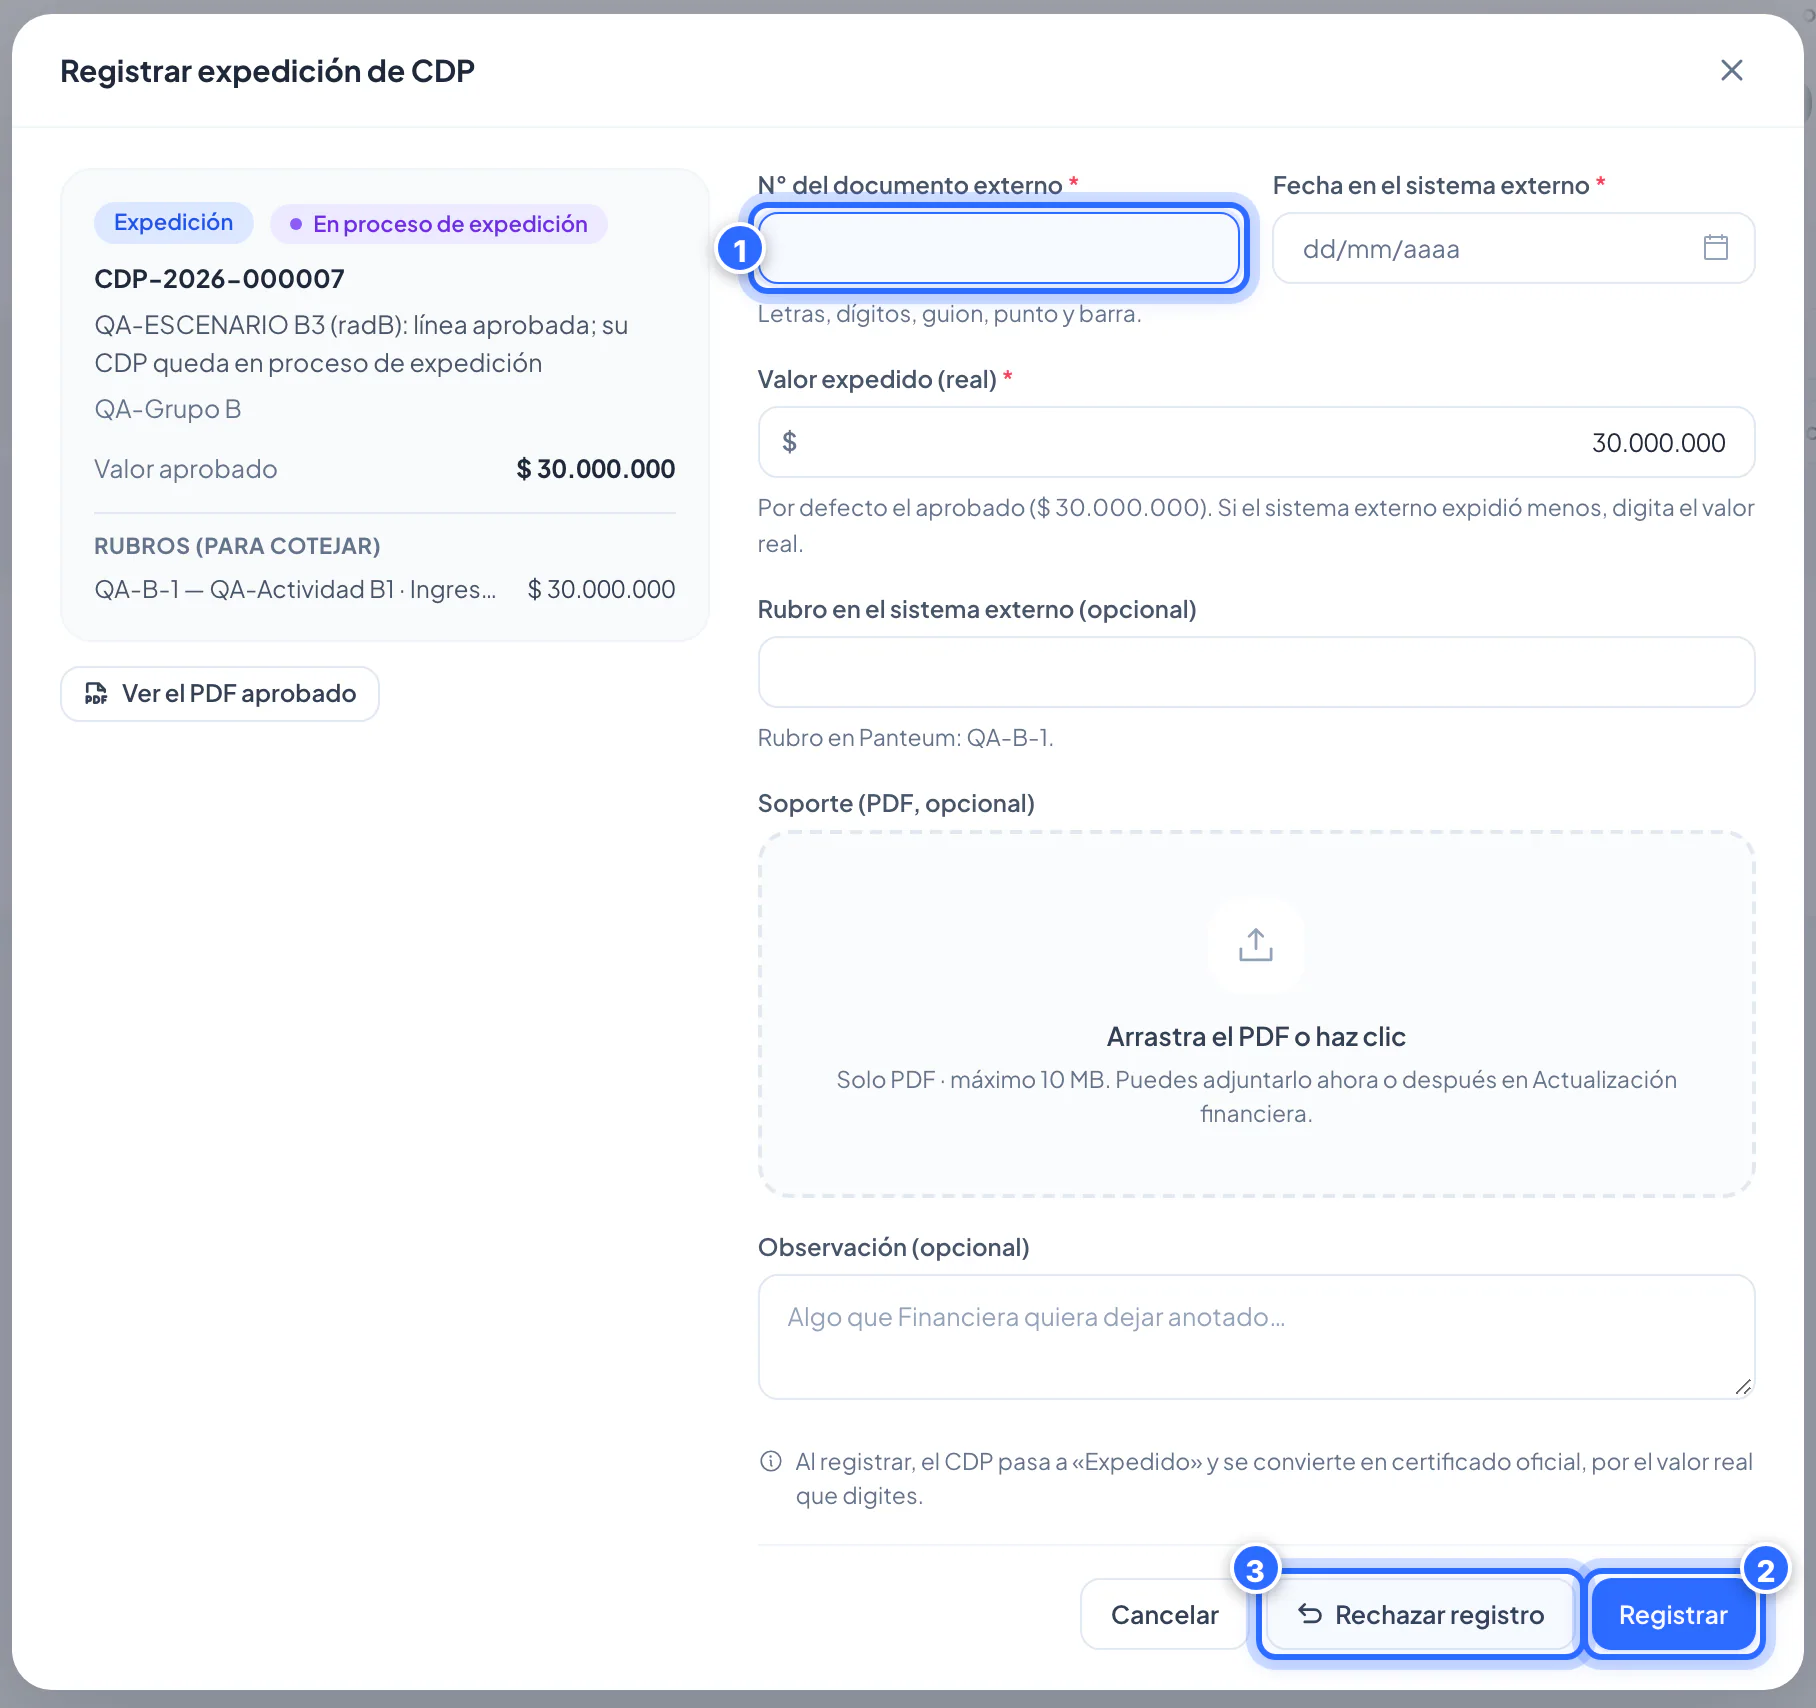
Task: Close the Registrar expedición de CDP dialog
Action: [x=1731, y=70]
